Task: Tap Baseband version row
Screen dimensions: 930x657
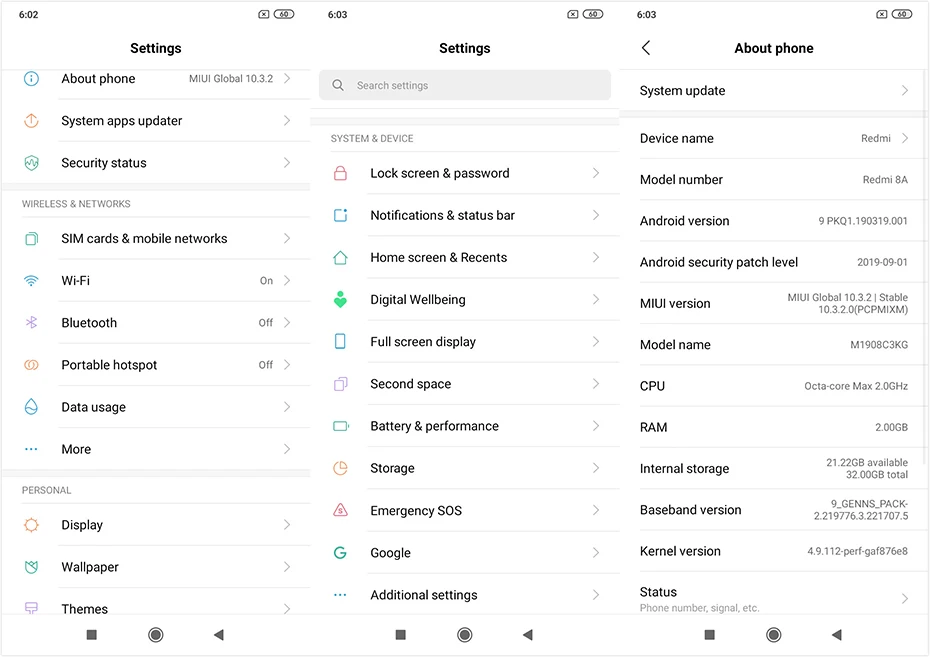Action: [x=774, y=509]
